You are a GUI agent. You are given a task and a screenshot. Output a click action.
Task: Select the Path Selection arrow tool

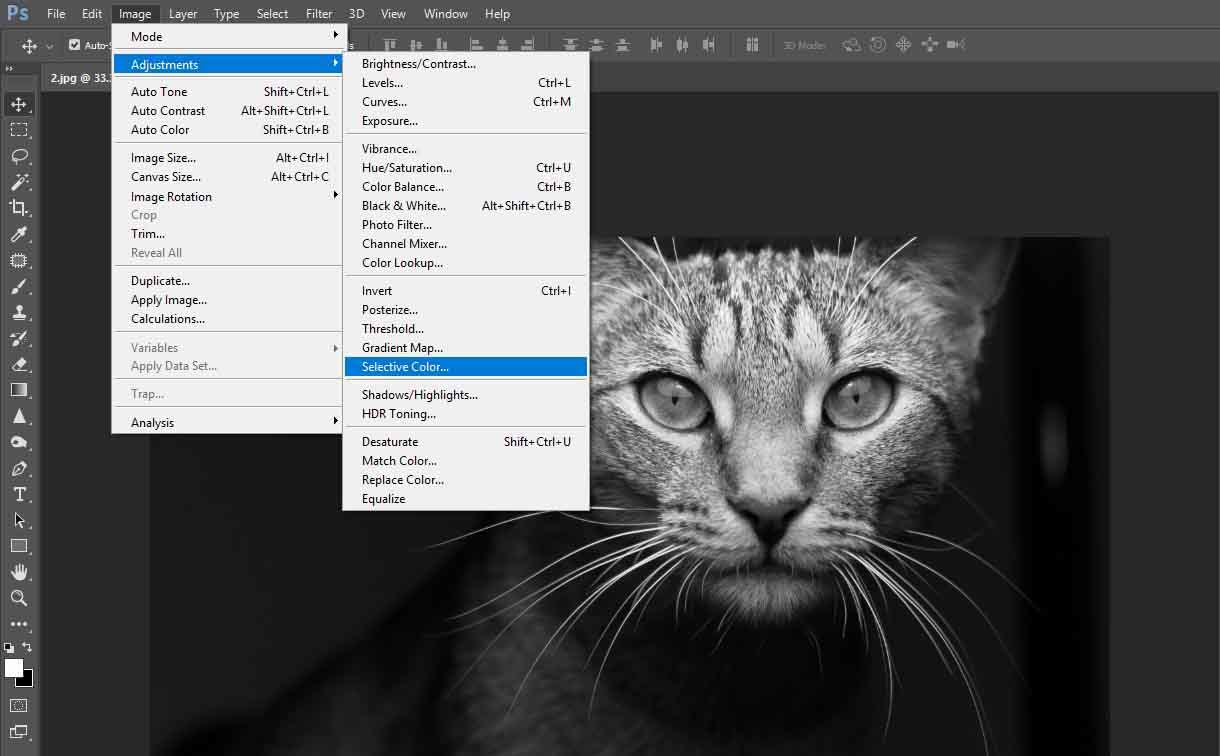click(x=19, y=520)
